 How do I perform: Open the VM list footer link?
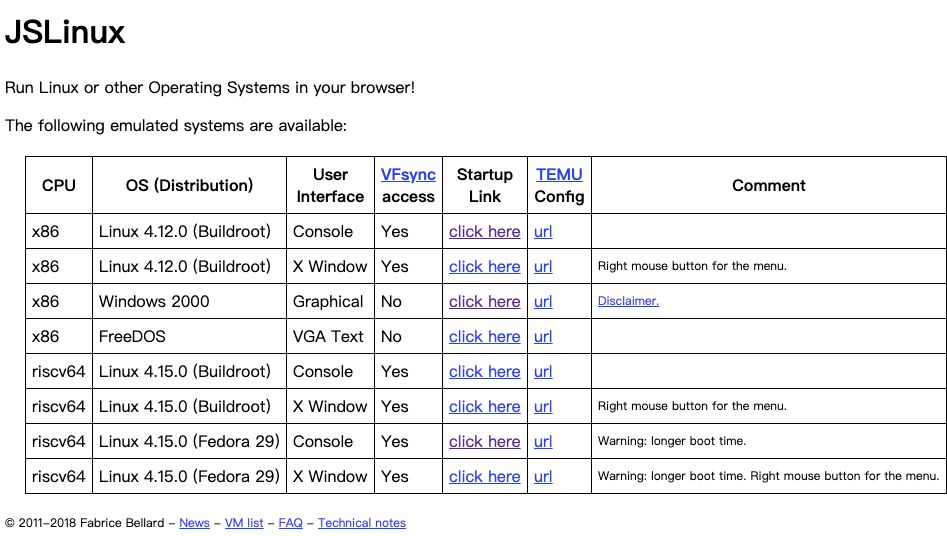244,523
